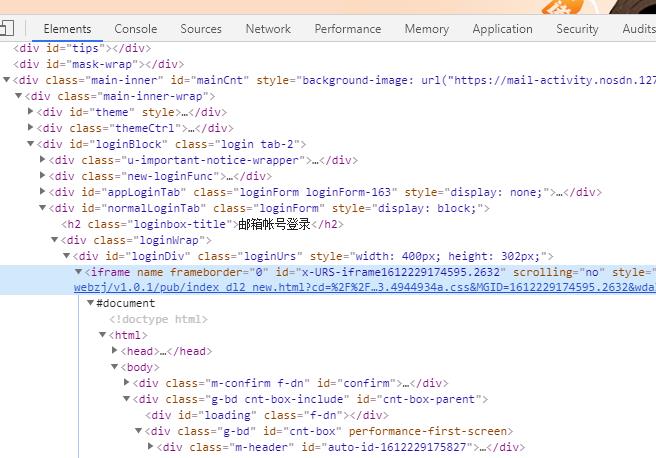Expand the head element
The width and height of the screenshot is (656, 458).
114,351
